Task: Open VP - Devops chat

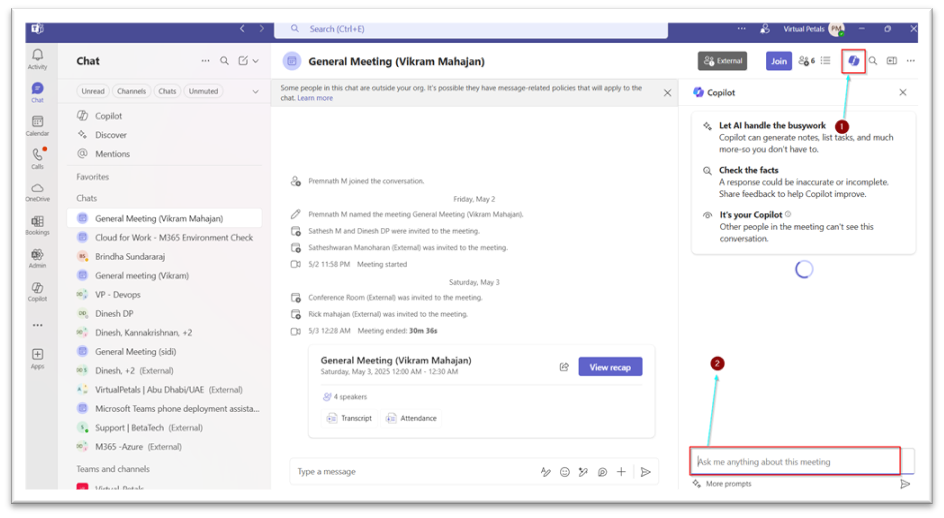Action: point(164,295)
